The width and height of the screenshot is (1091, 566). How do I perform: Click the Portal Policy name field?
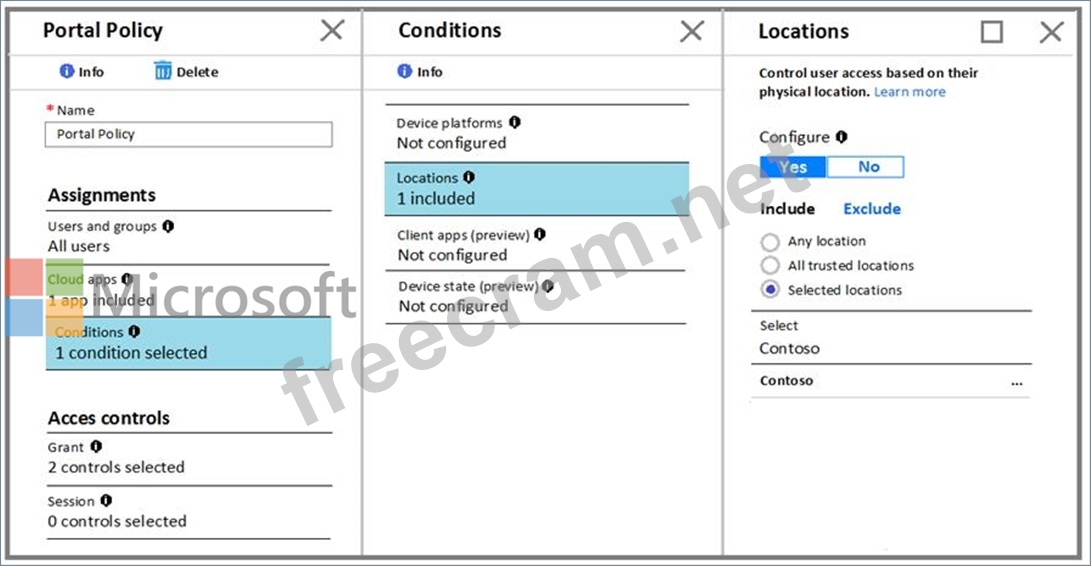[x=188, y=134]
